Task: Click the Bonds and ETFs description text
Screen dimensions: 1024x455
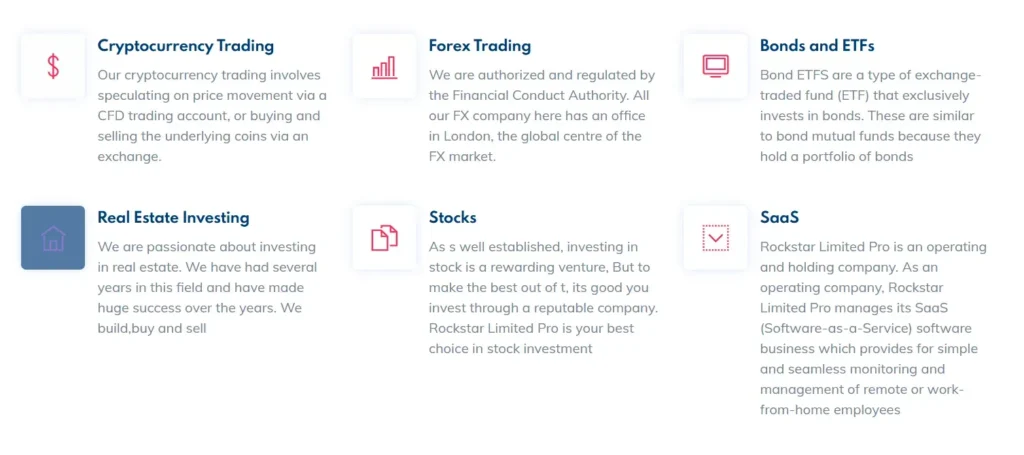Action: [870, 116]
